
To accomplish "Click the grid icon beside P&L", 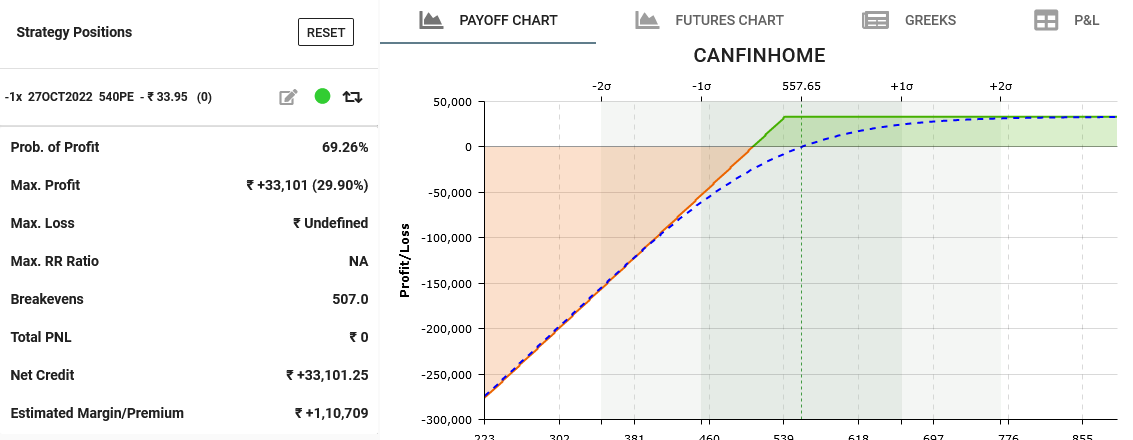I will (x=1046, y=20).
